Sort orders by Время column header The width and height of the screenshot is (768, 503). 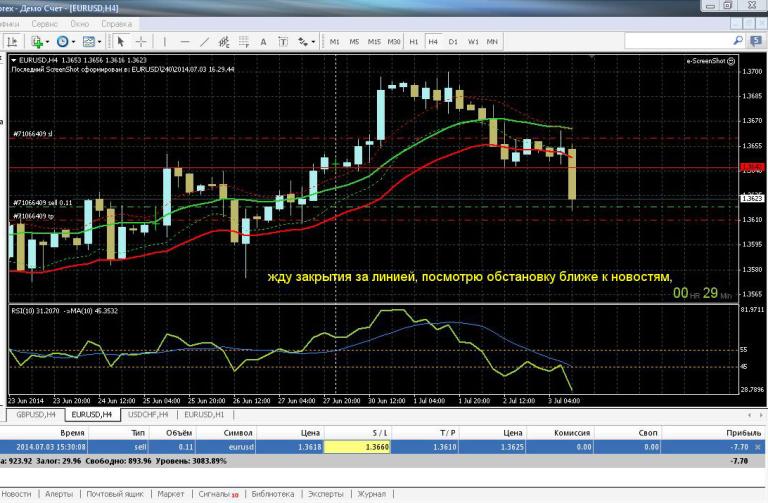coord(72,433)
